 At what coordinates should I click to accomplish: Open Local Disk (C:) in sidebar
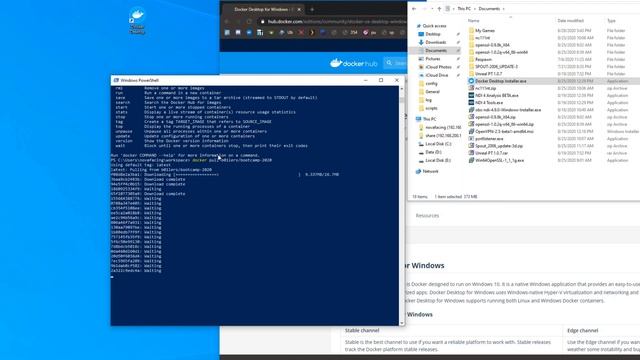pyautogui.click(x=438, y=144)
